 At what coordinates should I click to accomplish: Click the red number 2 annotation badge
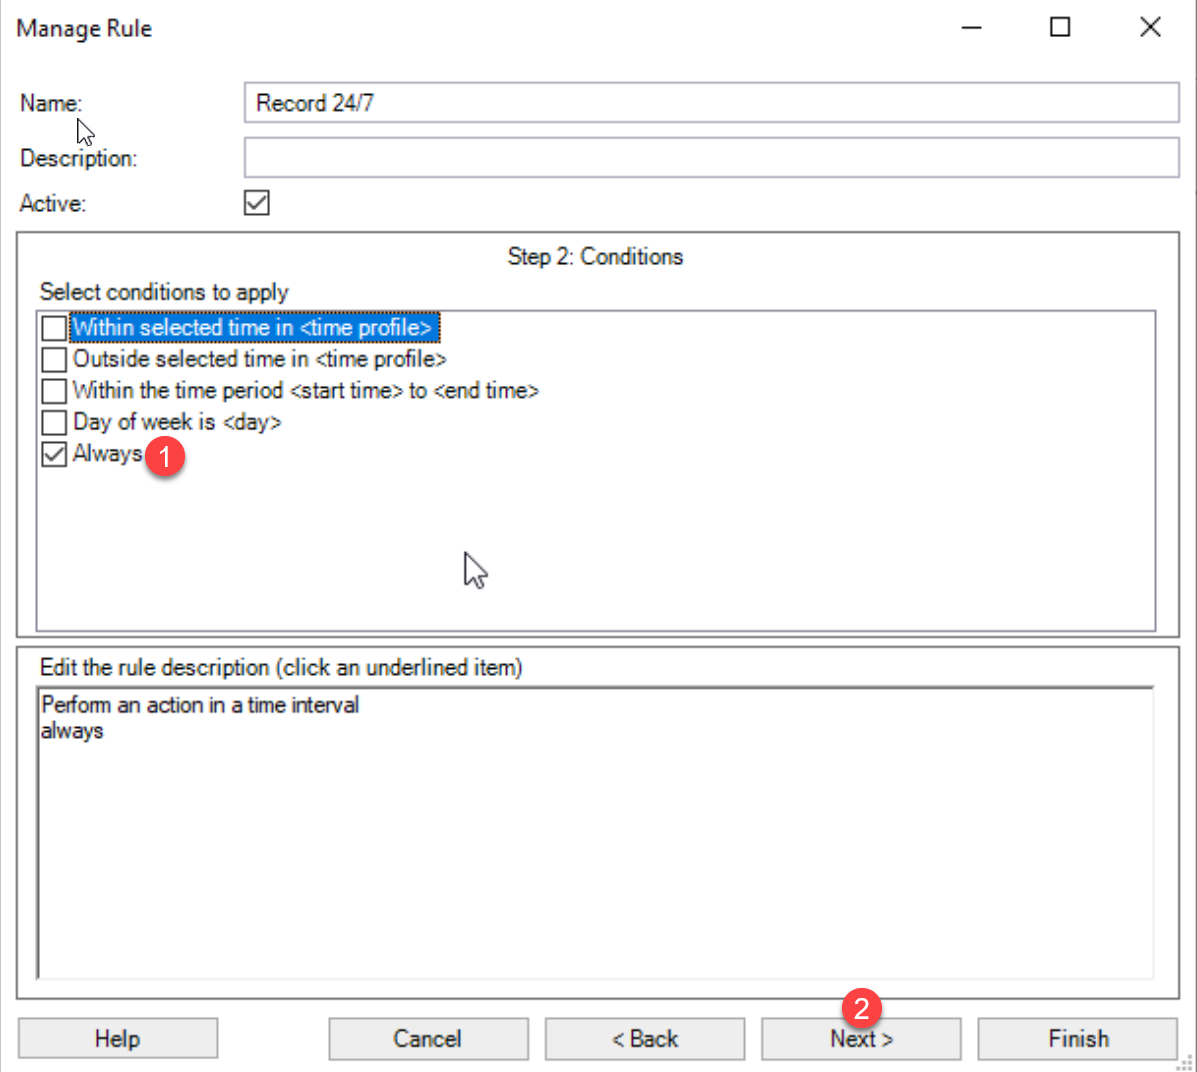[x=861, y=1007]
